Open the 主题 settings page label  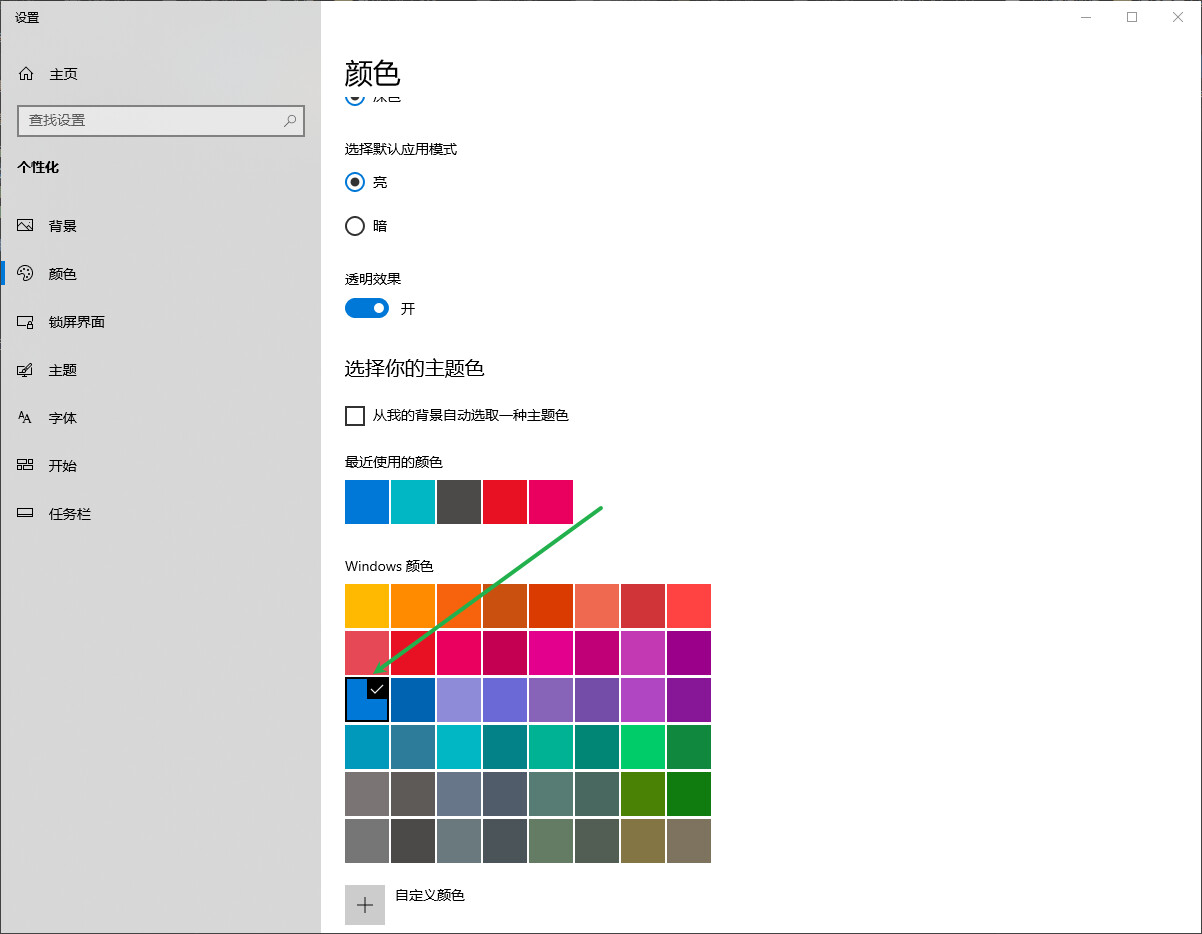(63, 370)
